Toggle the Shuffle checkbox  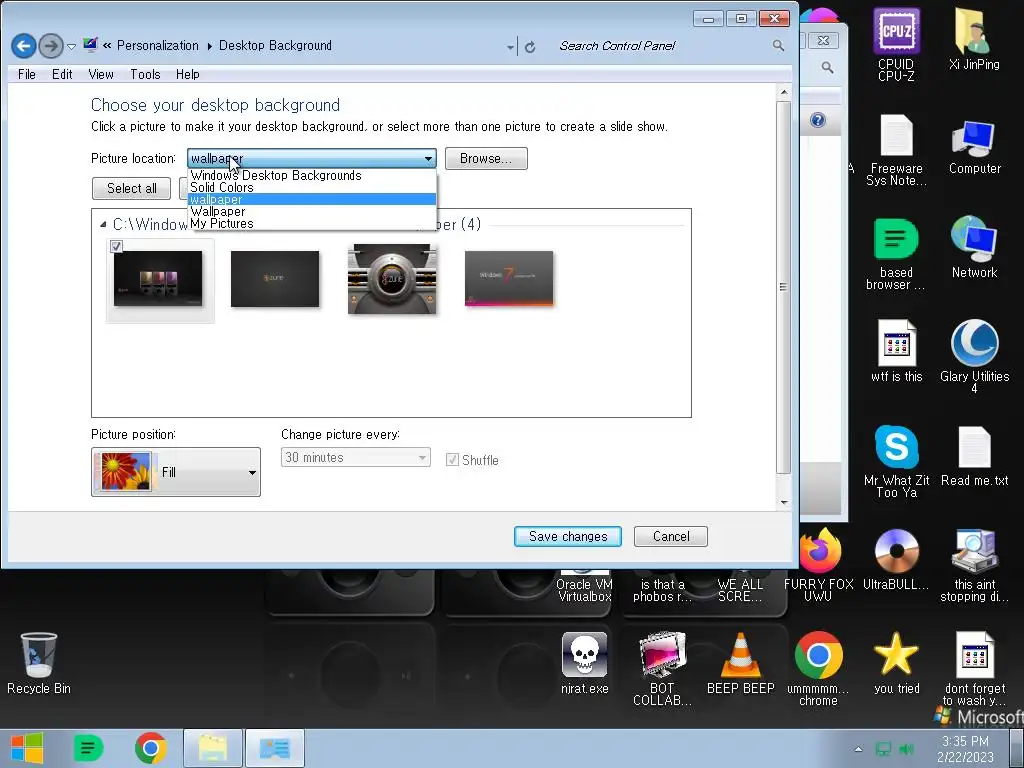coord(452,460)
